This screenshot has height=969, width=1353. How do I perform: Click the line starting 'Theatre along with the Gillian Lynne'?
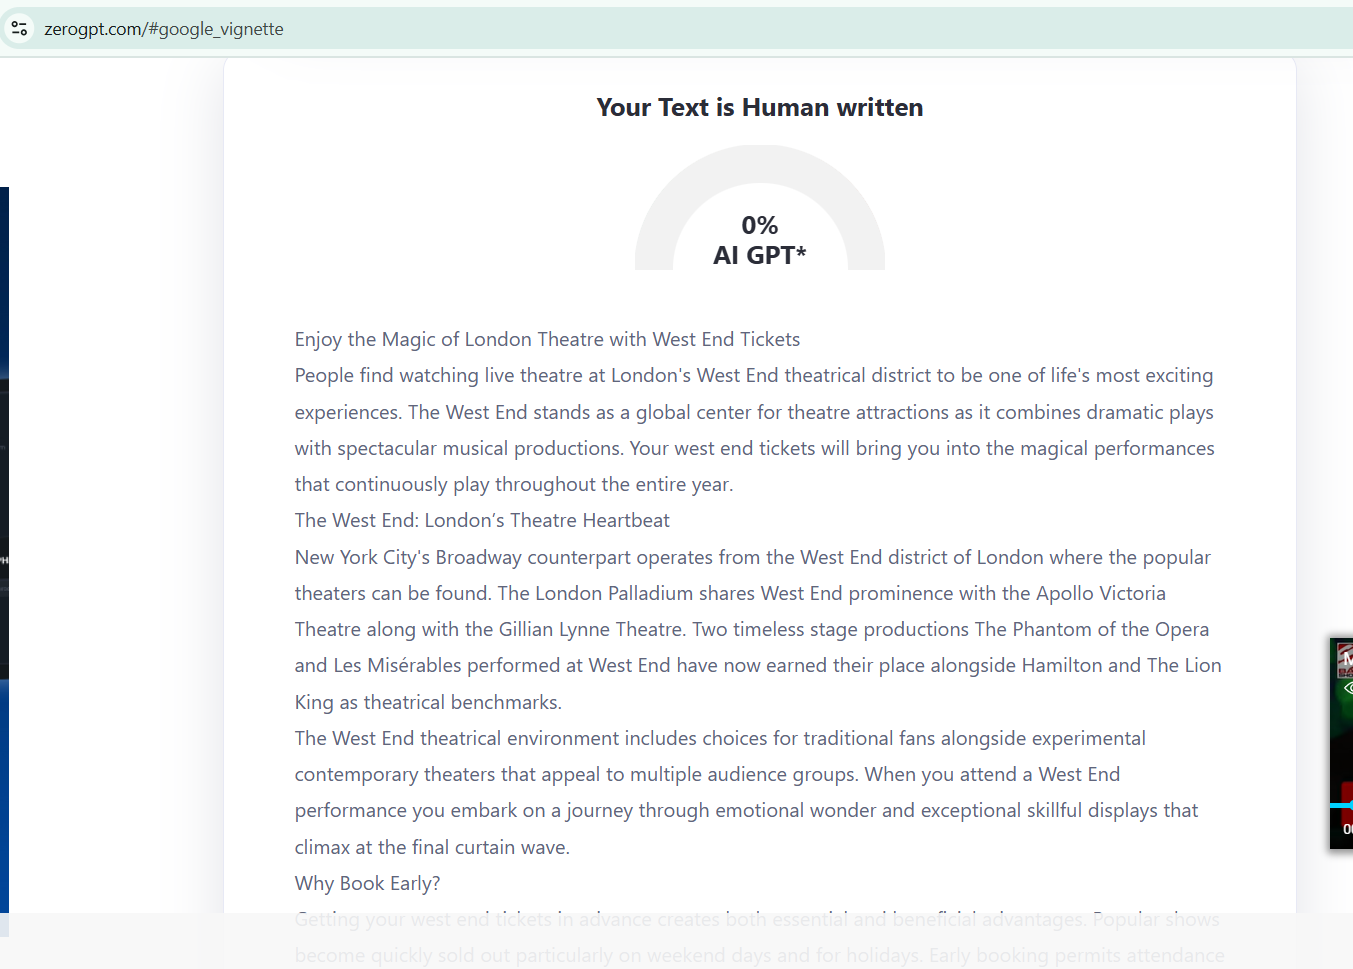click(752, 629)
